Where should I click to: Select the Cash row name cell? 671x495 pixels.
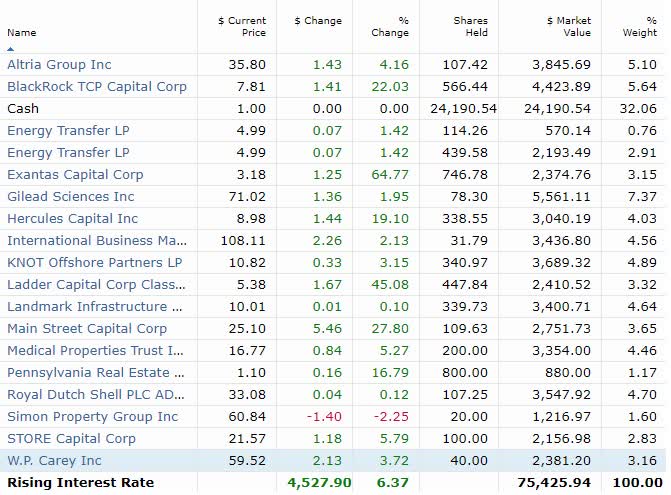pos(23,108)
